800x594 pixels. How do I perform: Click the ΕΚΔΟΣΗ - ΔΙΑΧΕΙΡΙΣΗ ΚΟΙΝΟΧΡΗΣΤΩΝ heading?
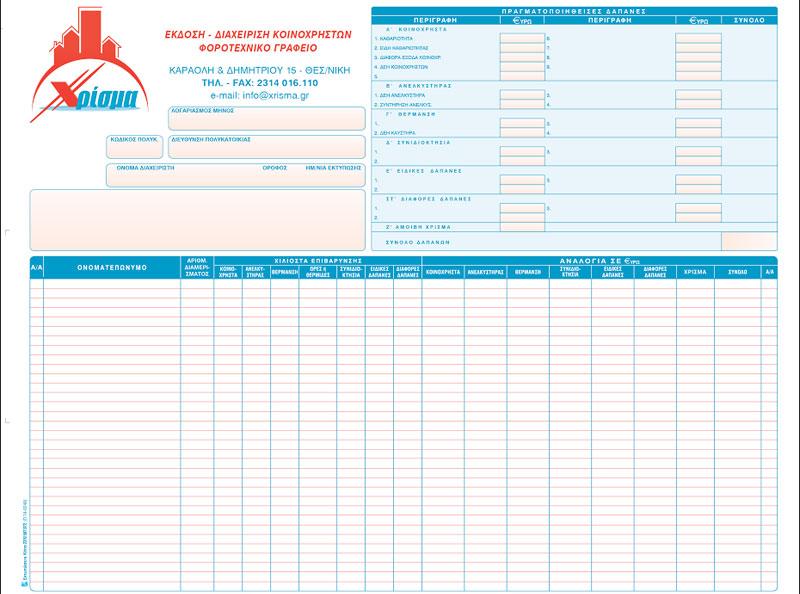(x=258, y=35)
